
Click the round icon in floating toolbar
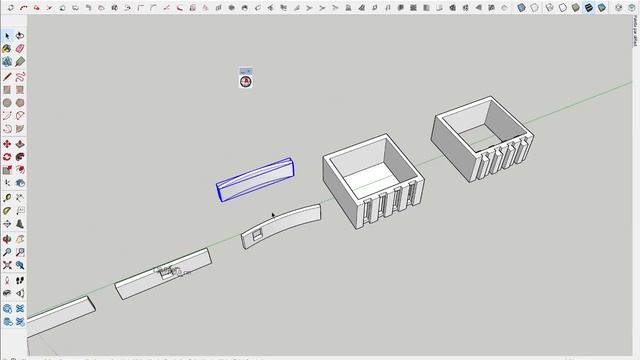tap(245, 82)
